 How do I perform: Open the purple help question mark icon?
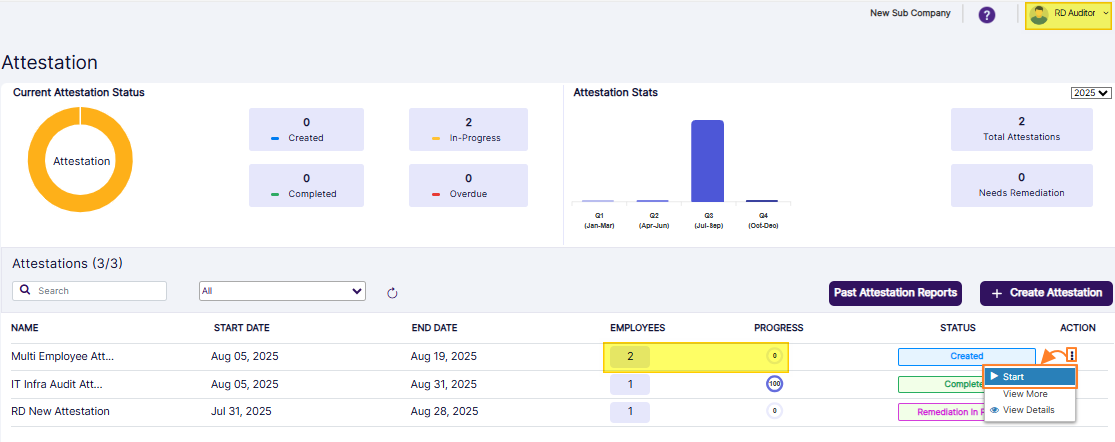coord(986,15)
